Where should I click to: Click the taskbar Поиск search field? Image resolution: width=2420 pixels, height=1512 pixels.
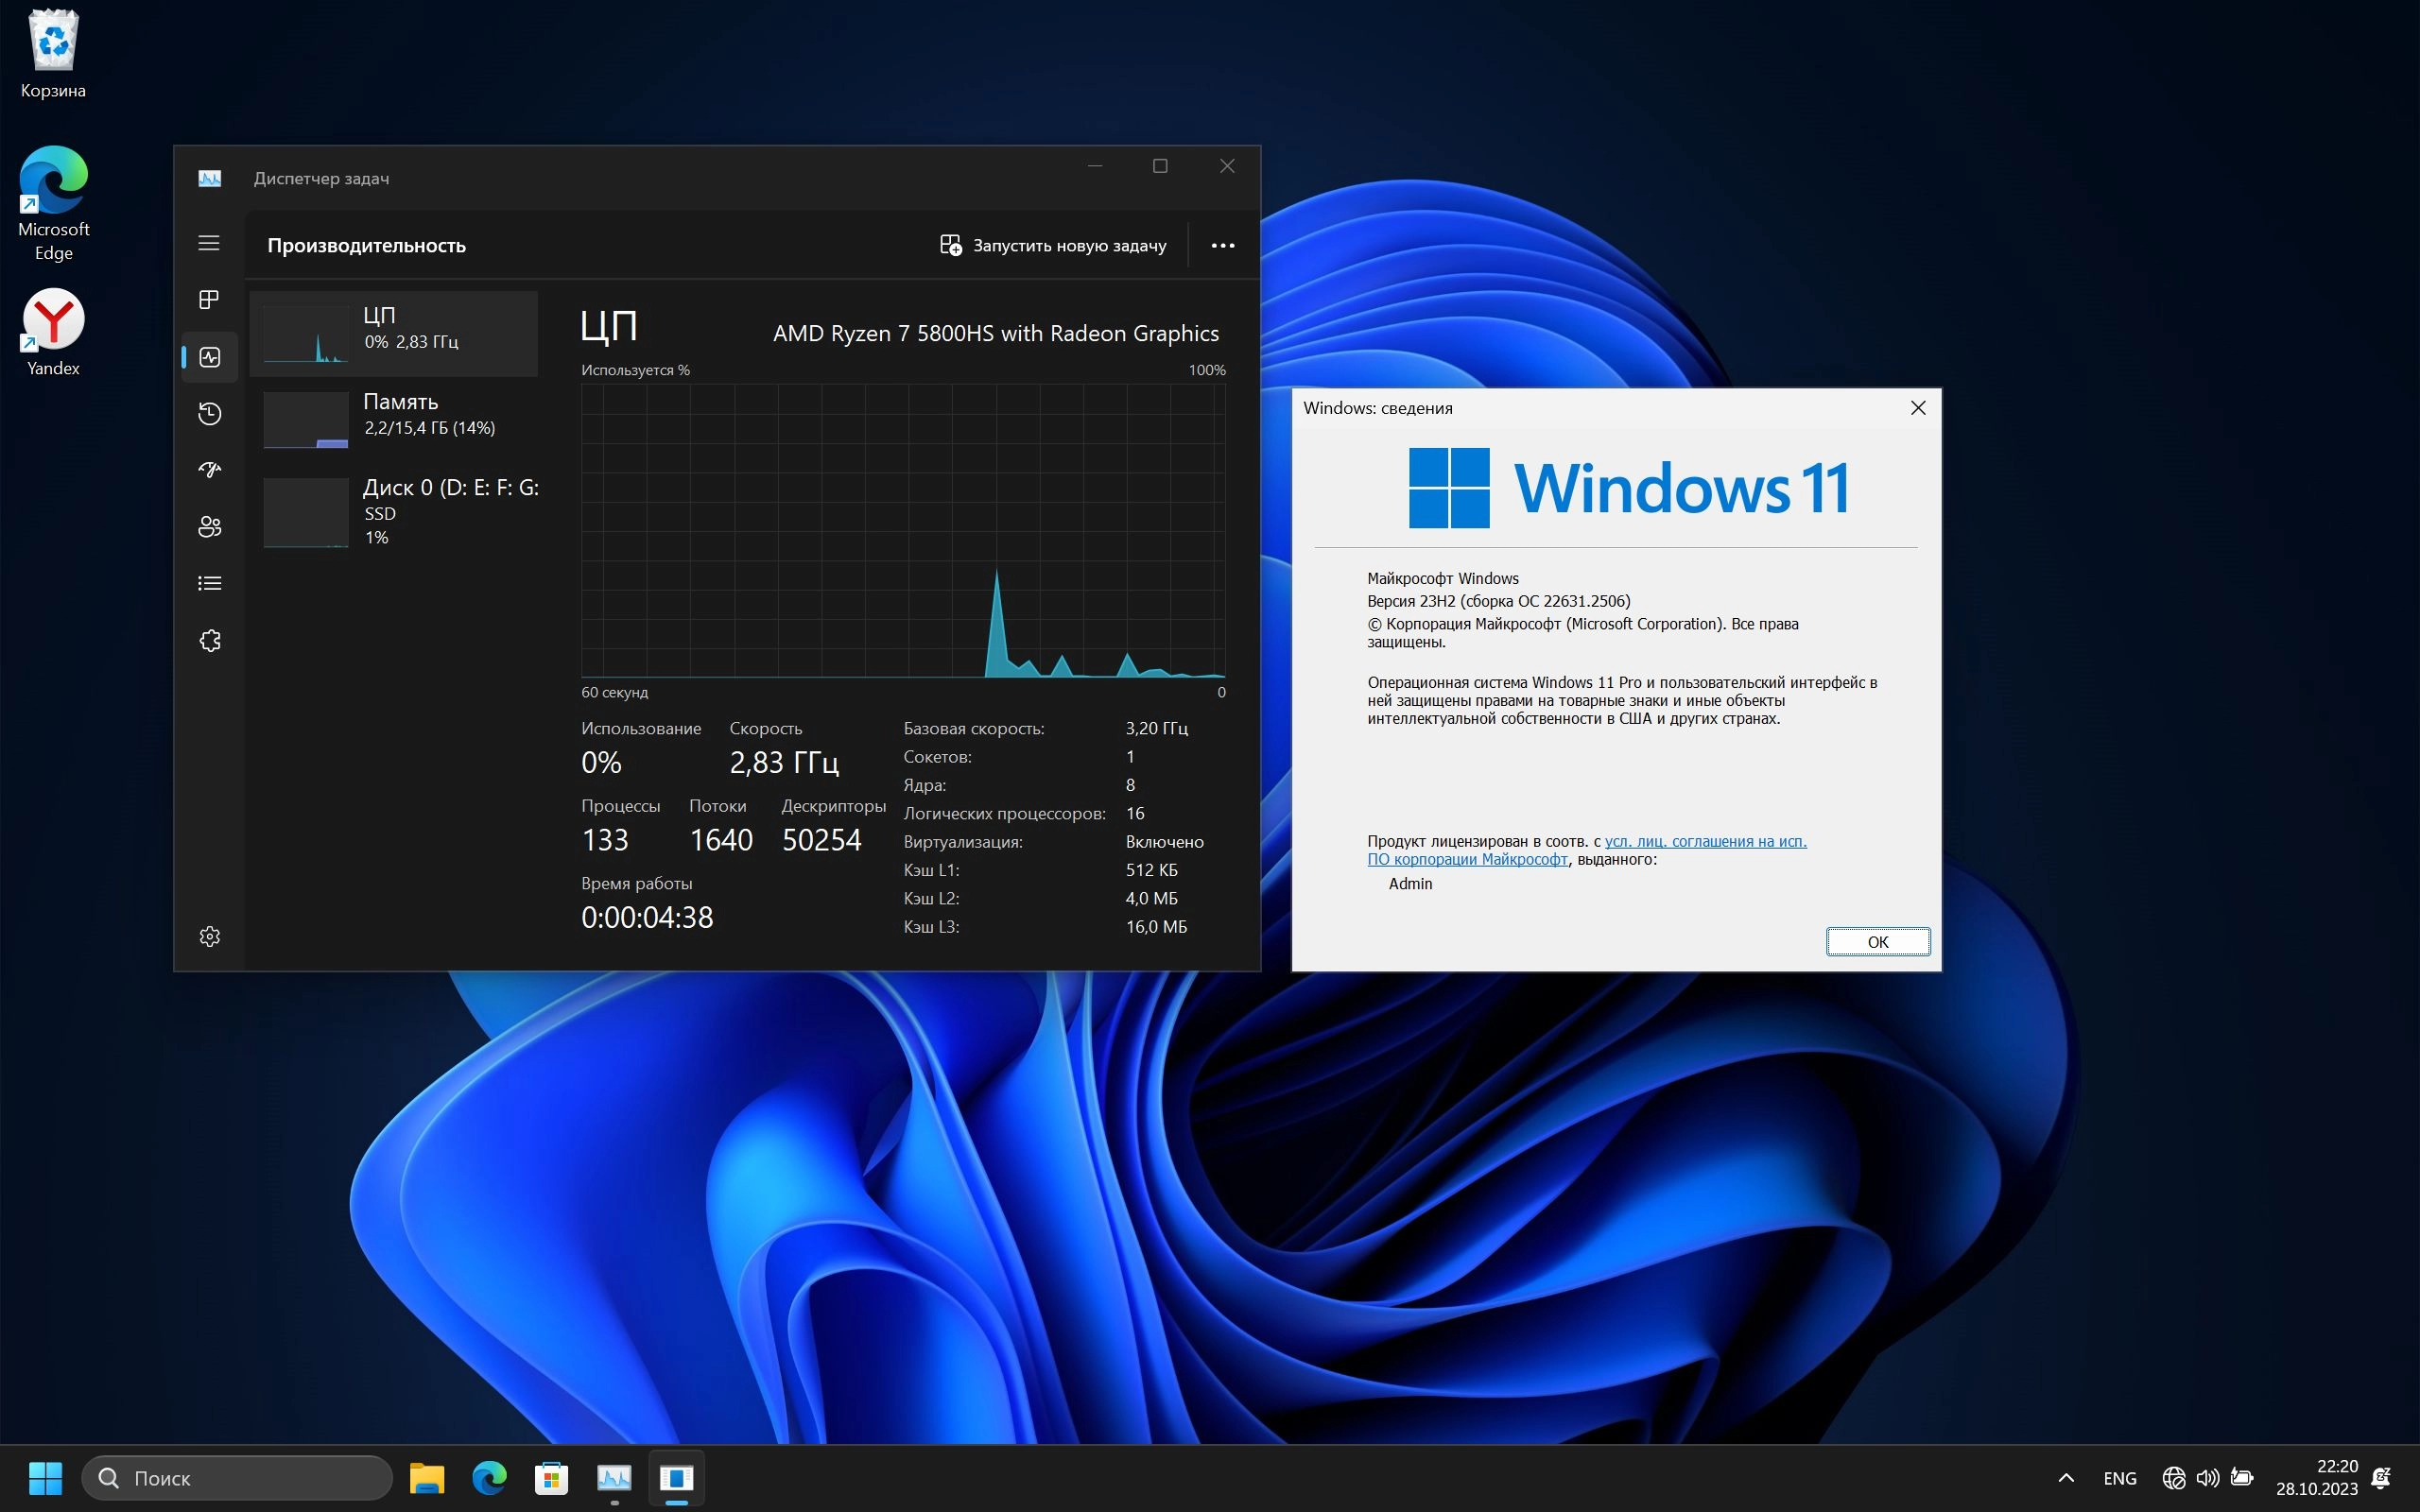237,1478
